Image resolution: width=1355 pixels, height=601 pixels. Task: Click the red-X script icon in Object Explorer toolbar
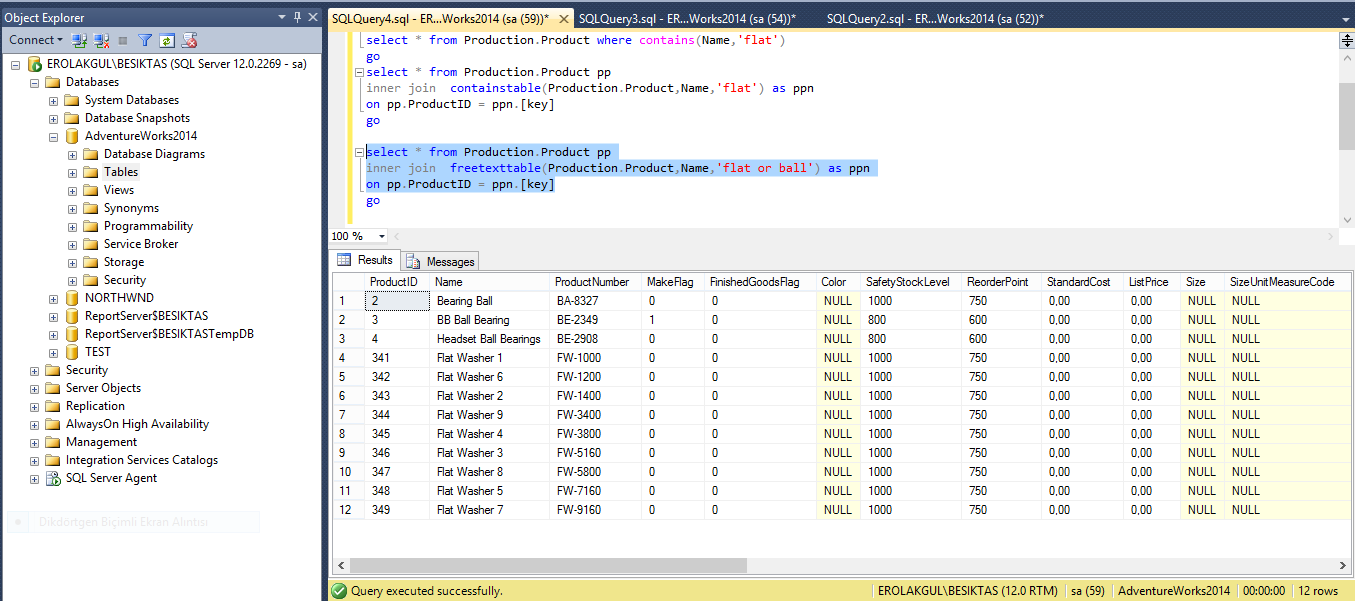[189, 40]
